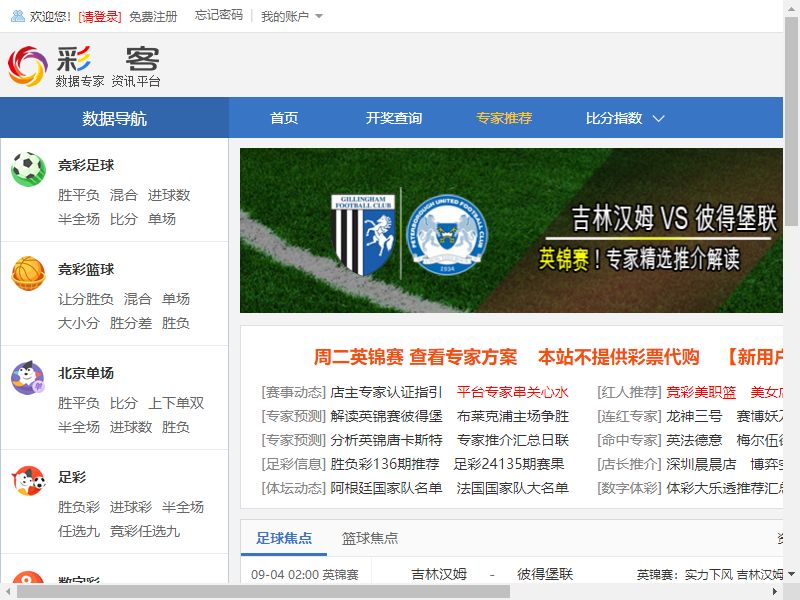The image size is (800, 600).
Task: Select 彼得堡联 in the match row
Action: coord(545,574)
